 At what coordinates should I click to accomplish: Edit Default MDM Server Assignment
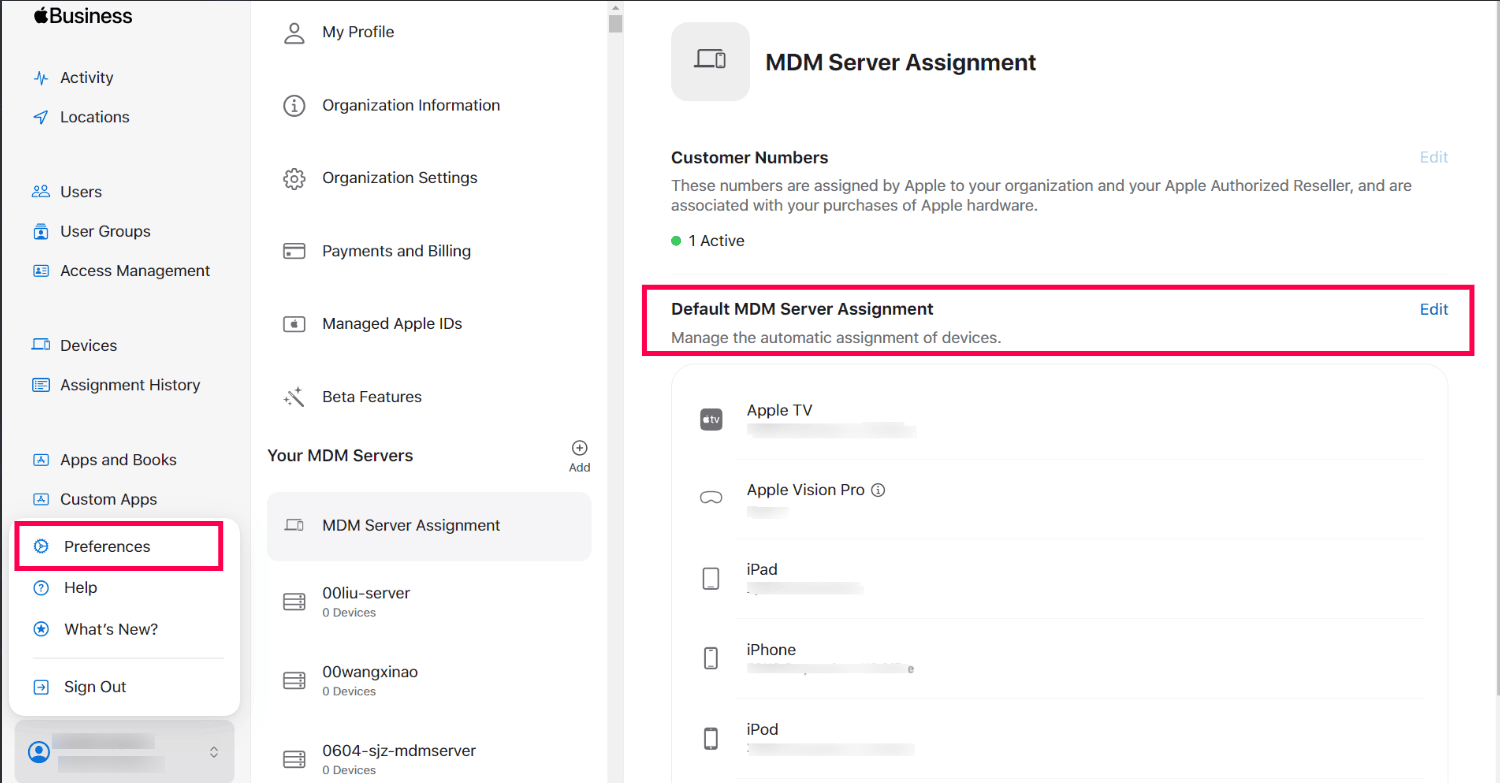coord(1433,310)
